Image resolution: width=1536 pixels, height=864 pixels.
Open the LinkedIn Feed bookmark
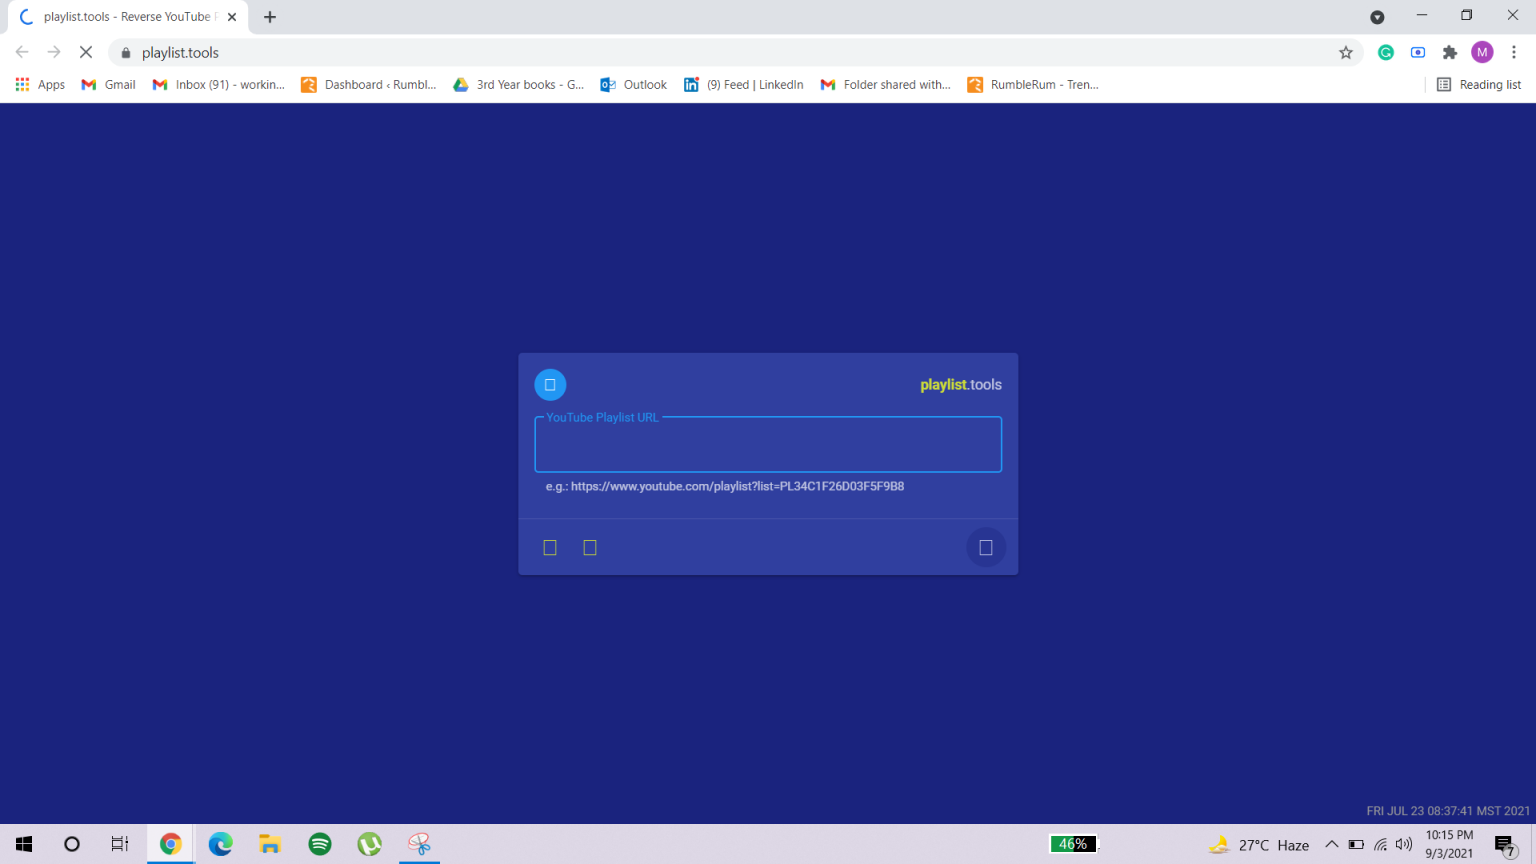coord(744,85)
